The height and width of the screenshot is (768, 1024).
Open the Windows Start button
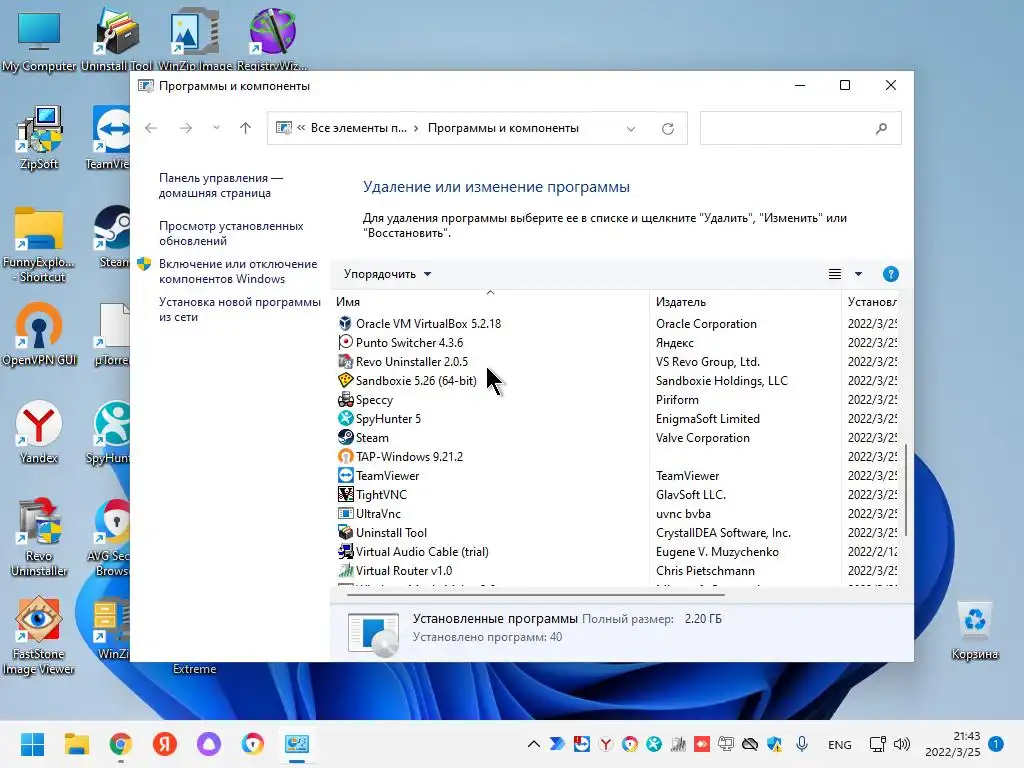pyautogui.click(x=32, y=744)
